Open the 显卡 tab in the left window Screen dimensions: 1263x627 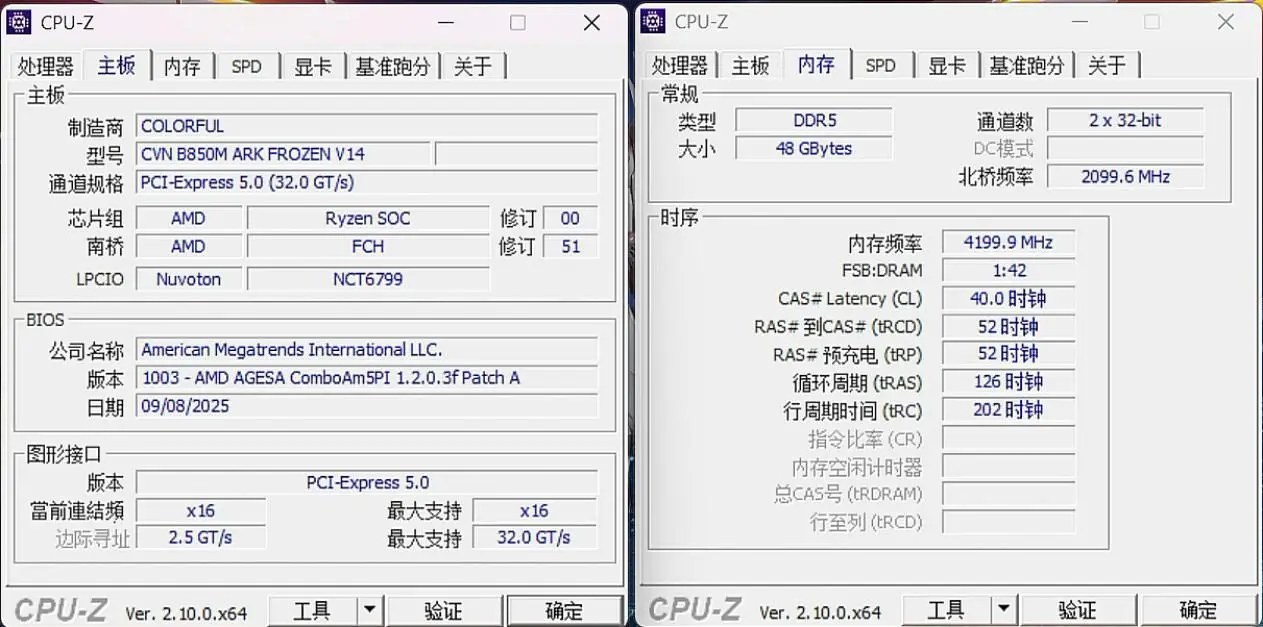point(312,65)
